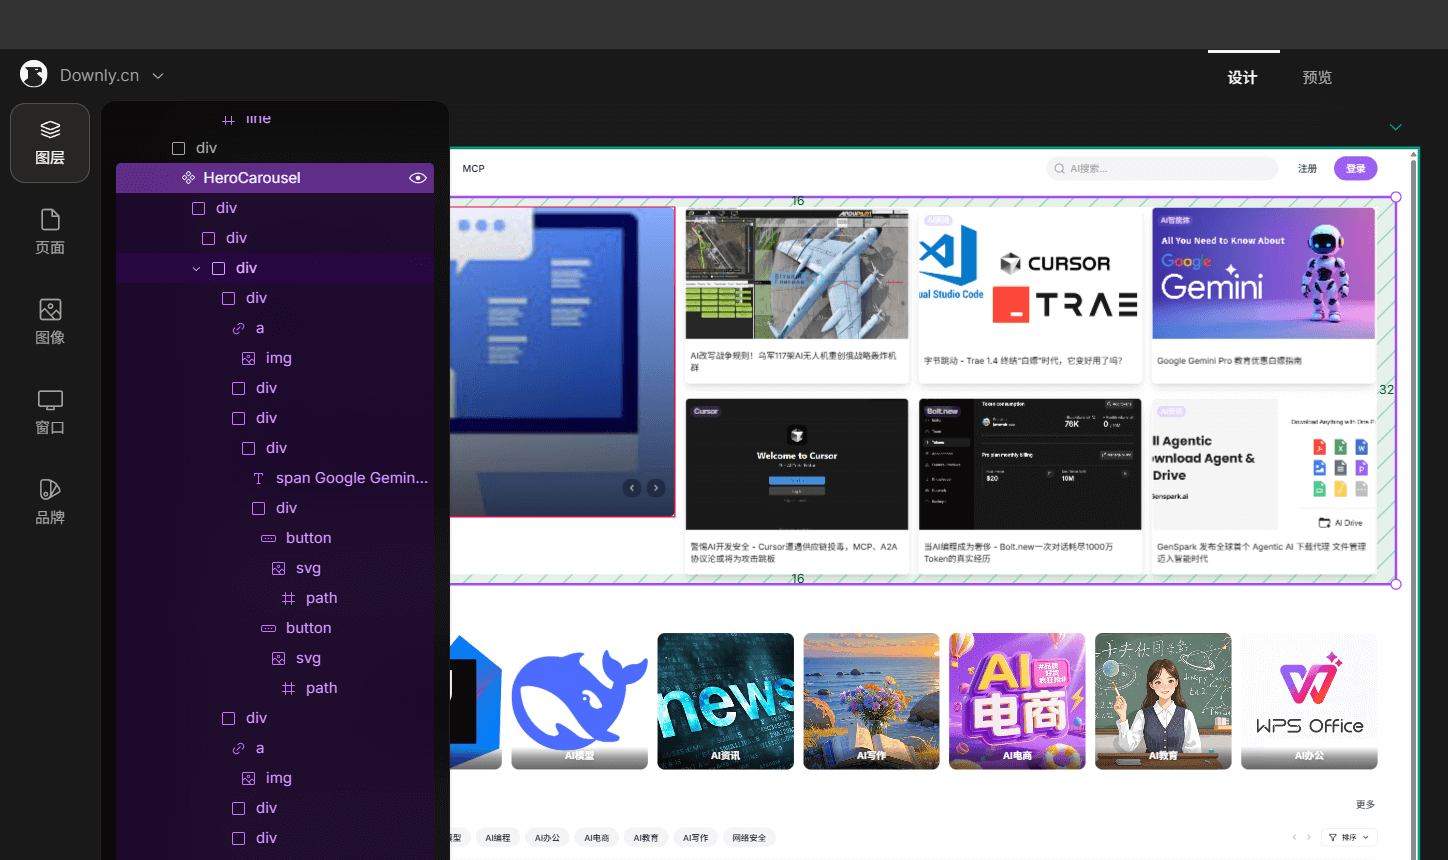This screenshot has height=860, width=1448.
Task: Click the 注册 register link
Action: pyautogui.click(x=1308, y=169)
